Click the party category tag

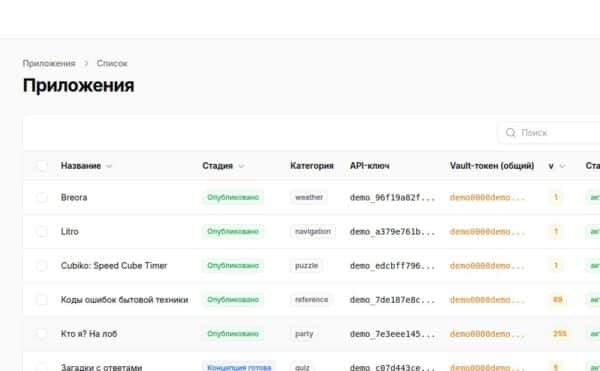click(x=304, y=334)
